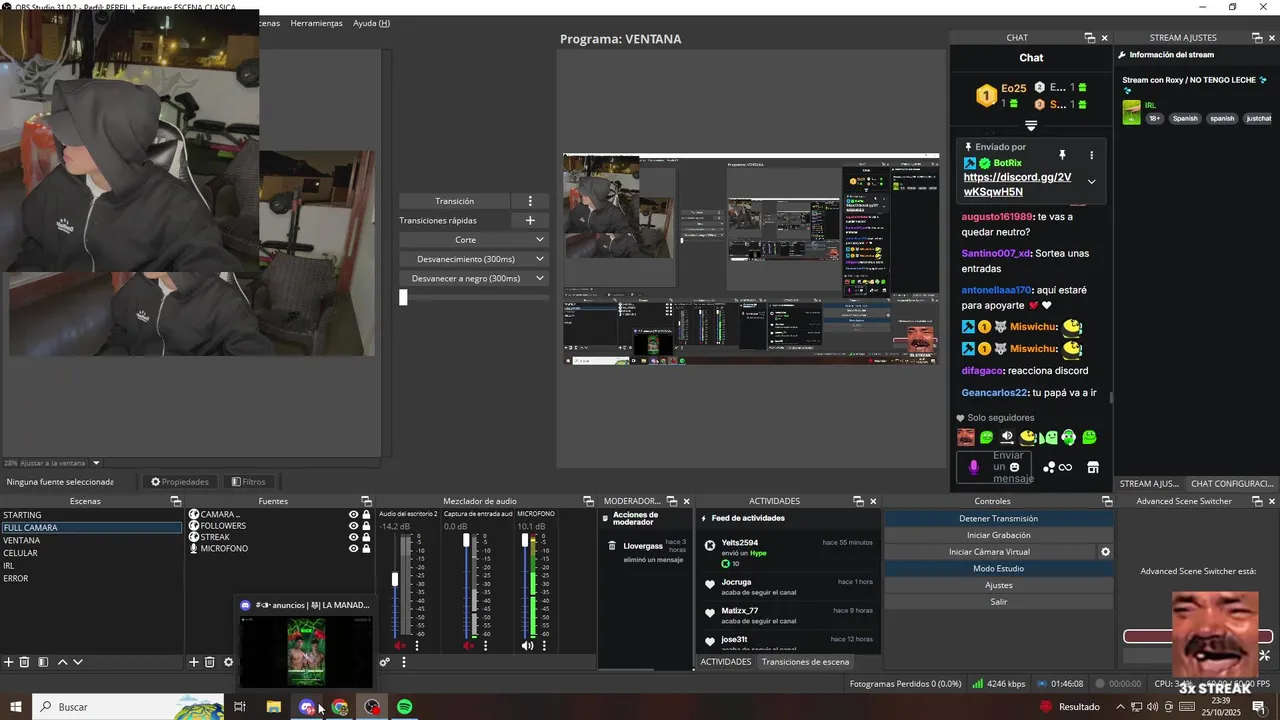Expand the pinned BotRix message
The image size is (1280, 720).
[x=1091, y=182]
